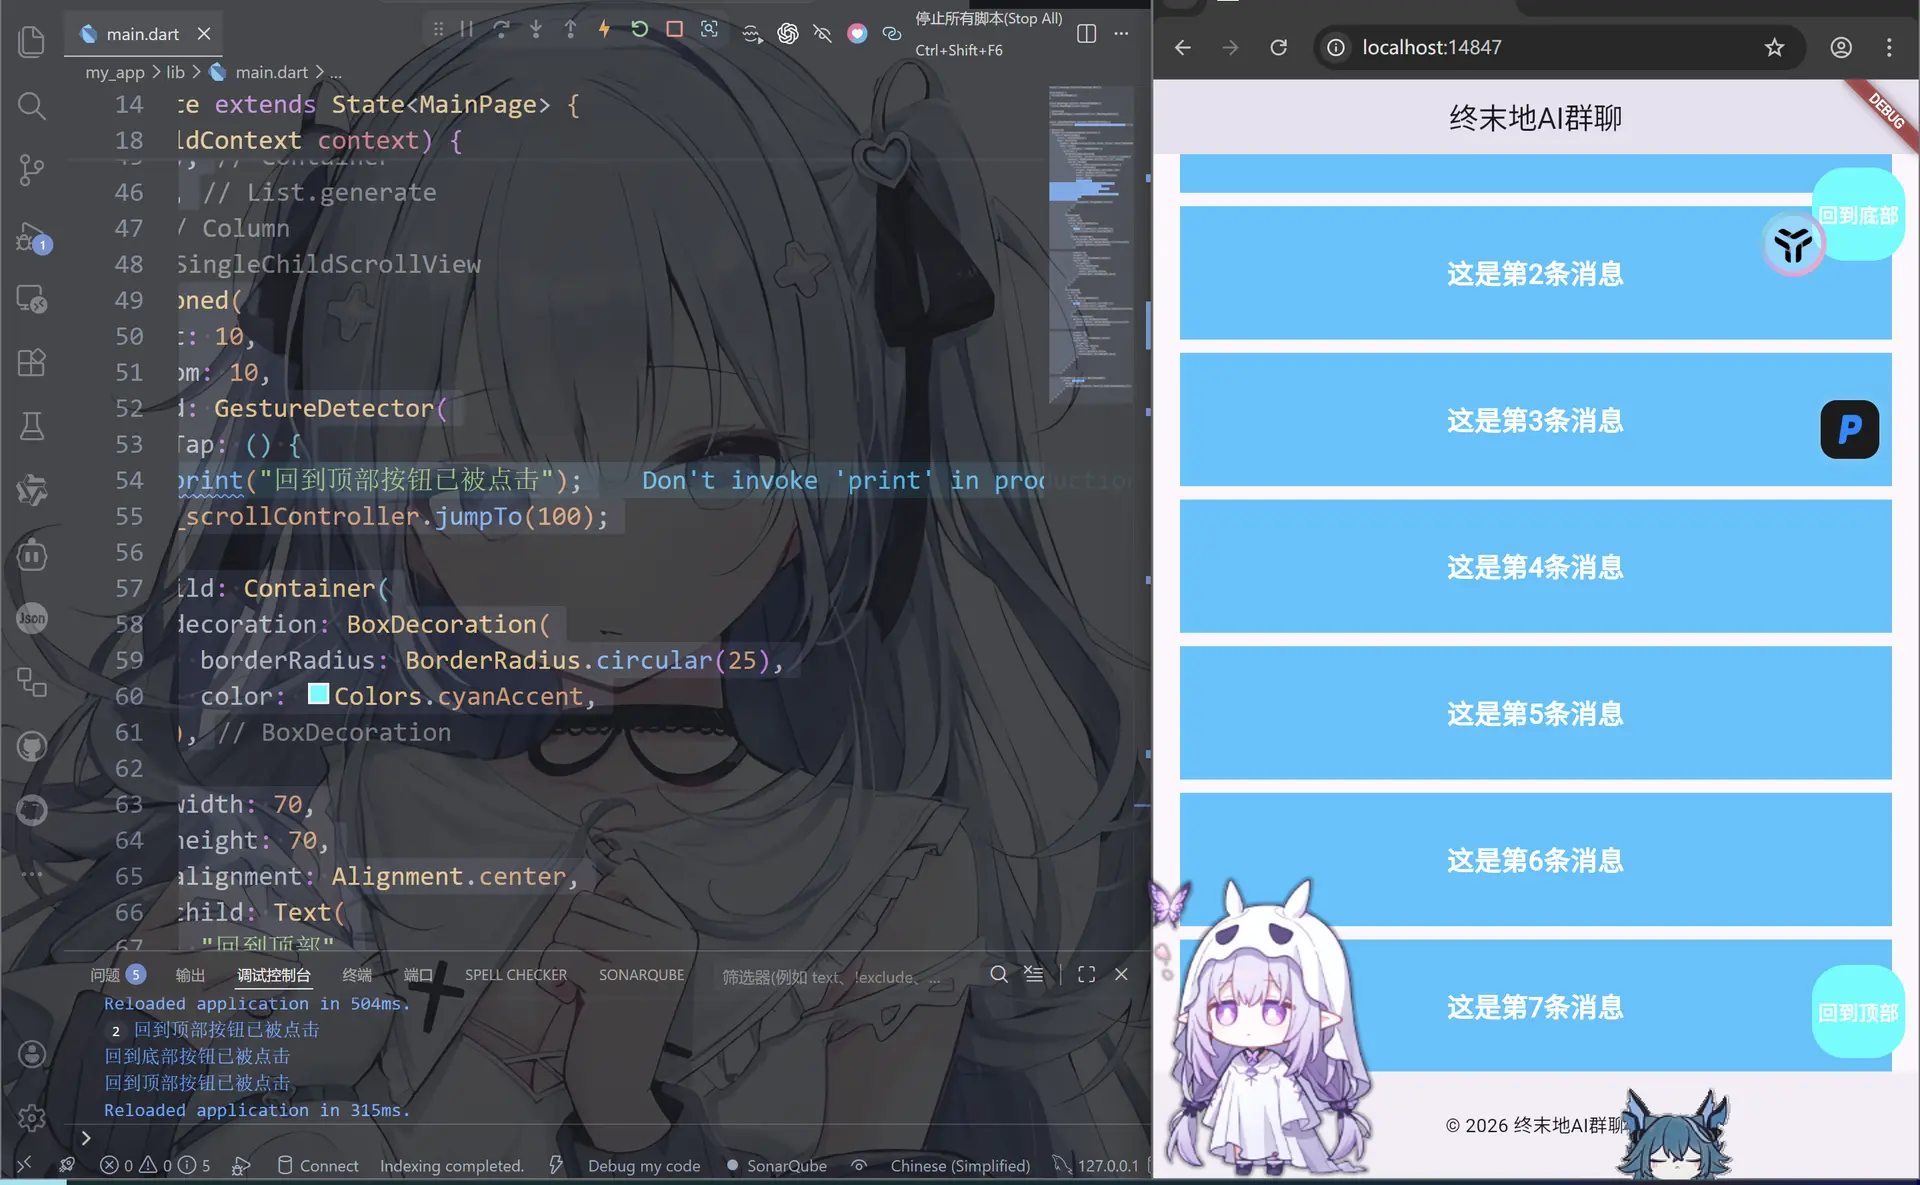This screenshot has width=1920, height=1185.
Task: Open the browser three-dot menu
Action: pos(1889,47)
